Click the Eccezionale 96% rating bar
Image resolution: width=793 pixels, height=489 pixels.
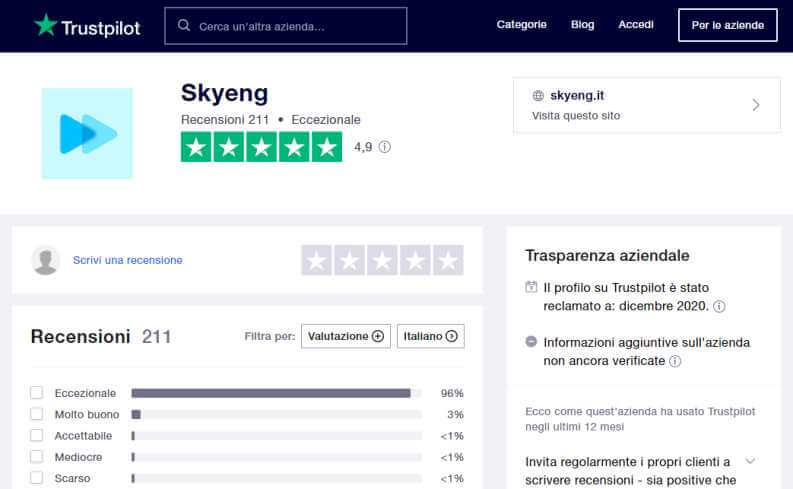pos(276,393)
